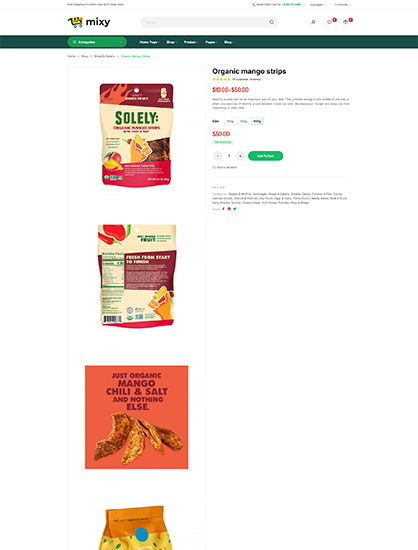Click the orange mango chili salt image
Screen dimensions: 418x550
point(136,417)
